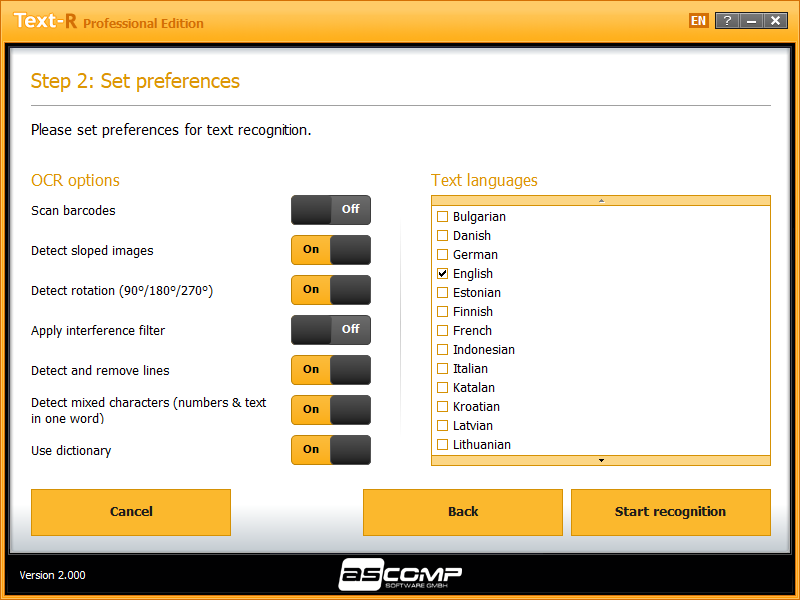This screenshot has height=600, width=800.
Task: Toggle Scan barcodes switch on
Action: tap(331, 210)
